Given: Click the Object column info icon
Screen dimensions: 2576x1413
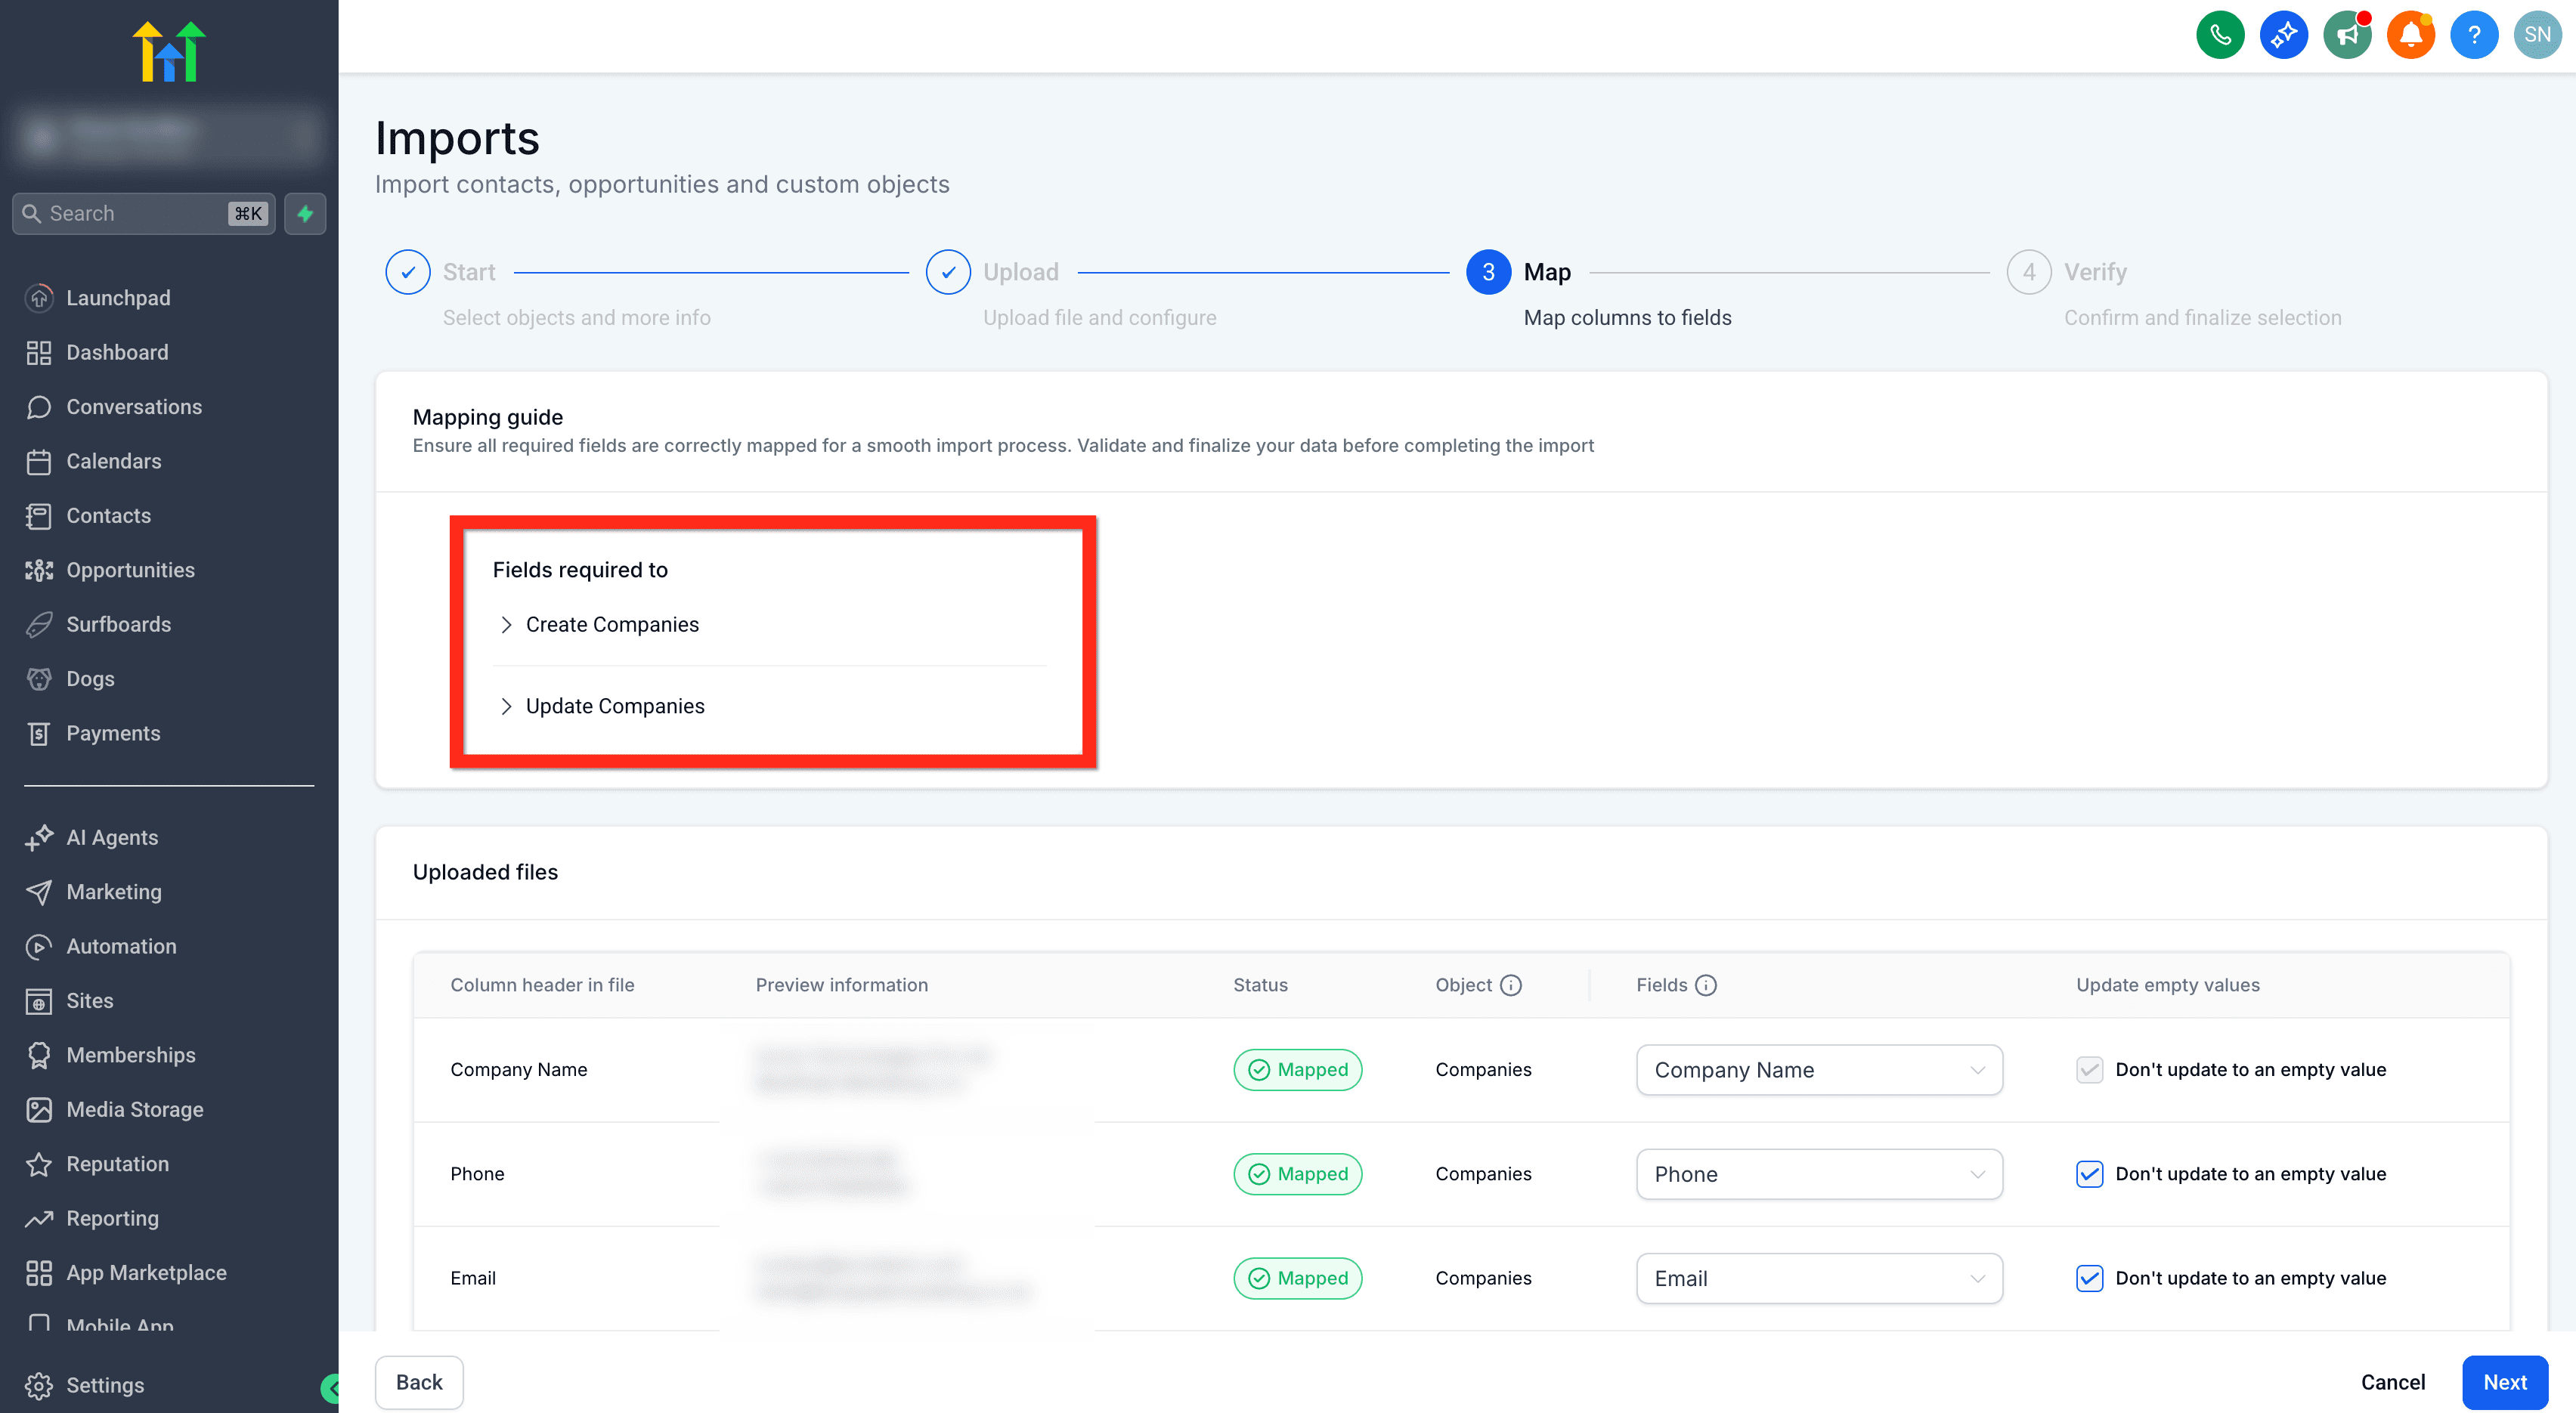Looking at the screenshot, I should (x=1511, y=985).
